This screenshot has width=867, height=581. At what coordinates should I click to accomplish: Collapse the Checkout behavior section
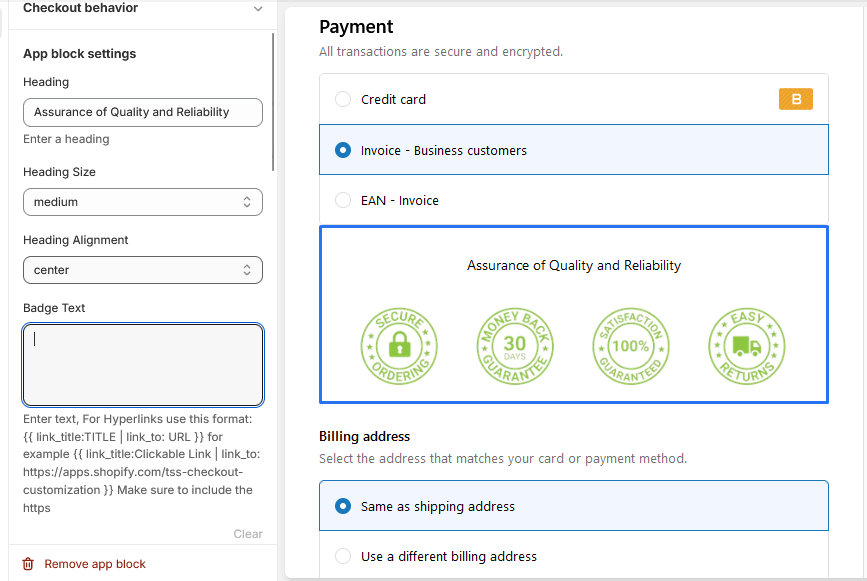[x=258, y=9]
